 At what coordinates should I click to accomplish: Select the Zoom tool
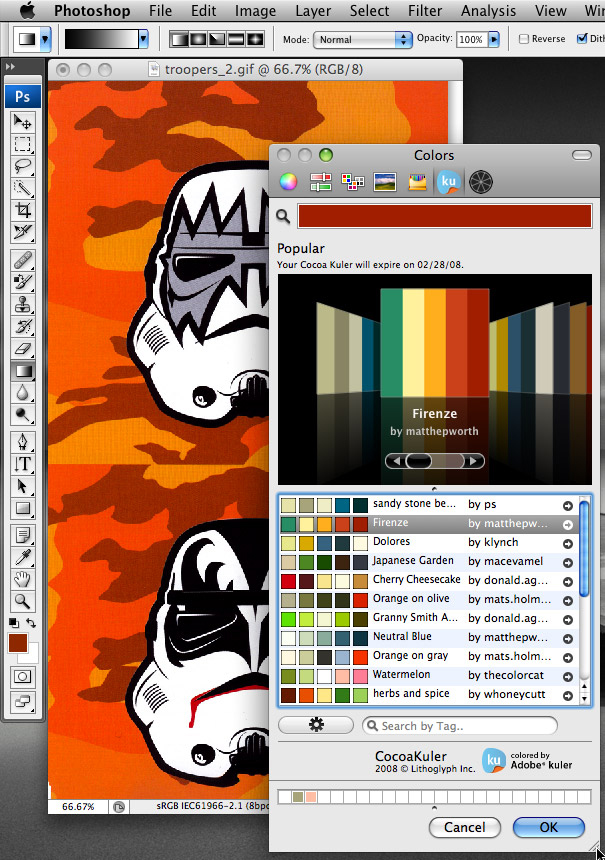(x=22, y=602)
